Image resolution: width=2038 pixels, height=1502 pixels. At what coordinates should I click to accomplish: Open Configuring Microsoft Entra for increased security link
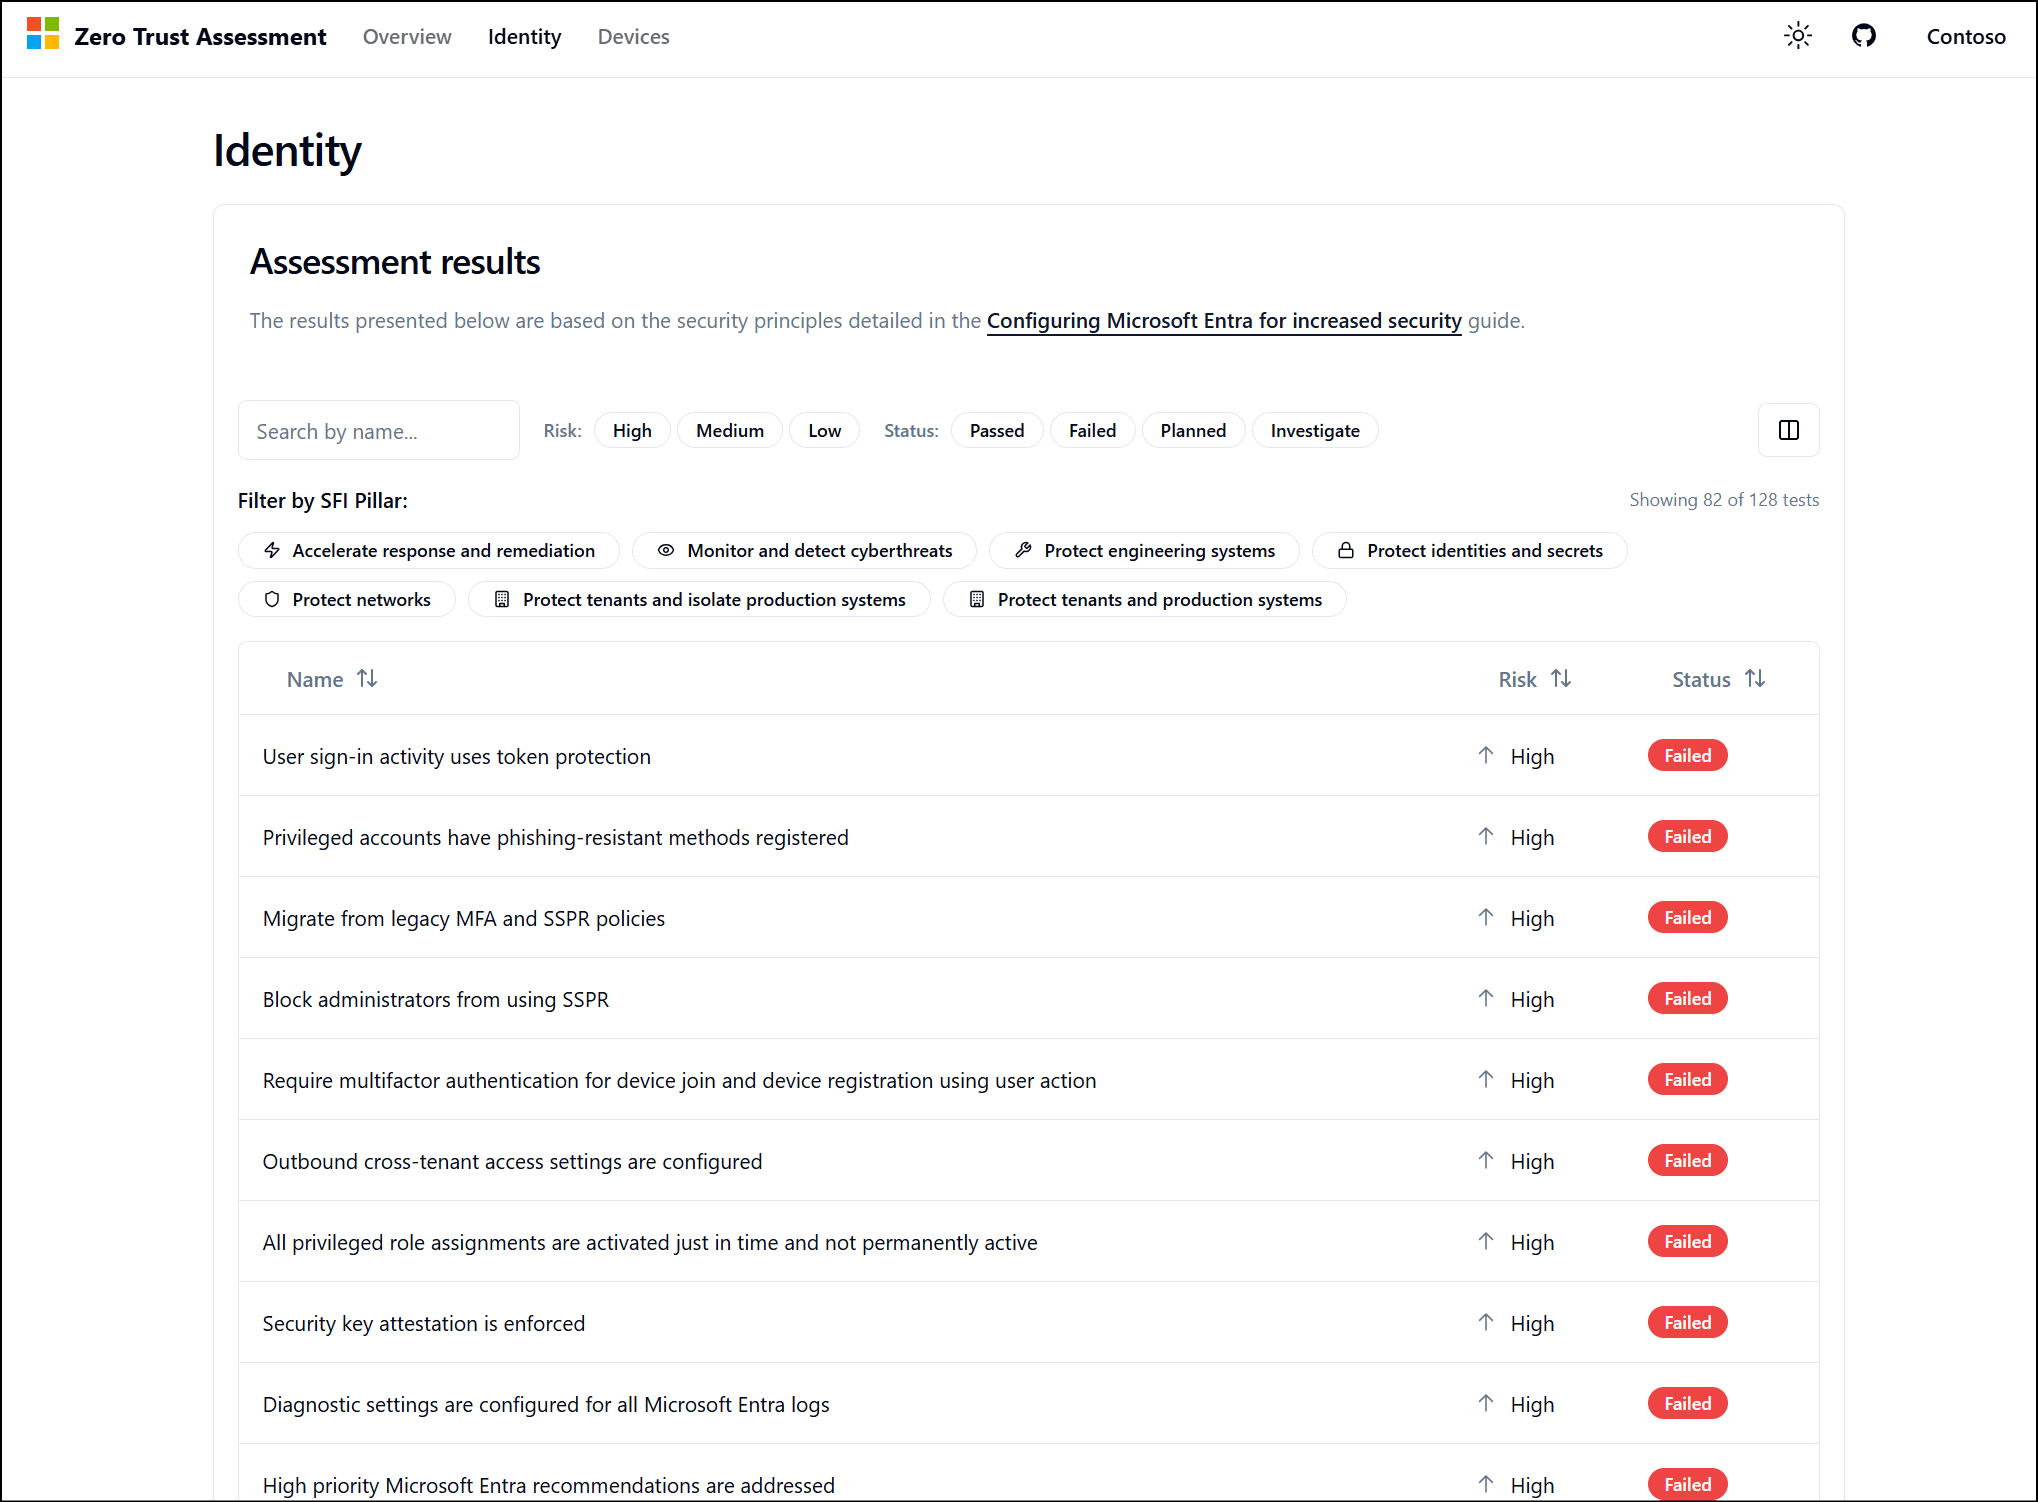click(x=1223, y=321)
